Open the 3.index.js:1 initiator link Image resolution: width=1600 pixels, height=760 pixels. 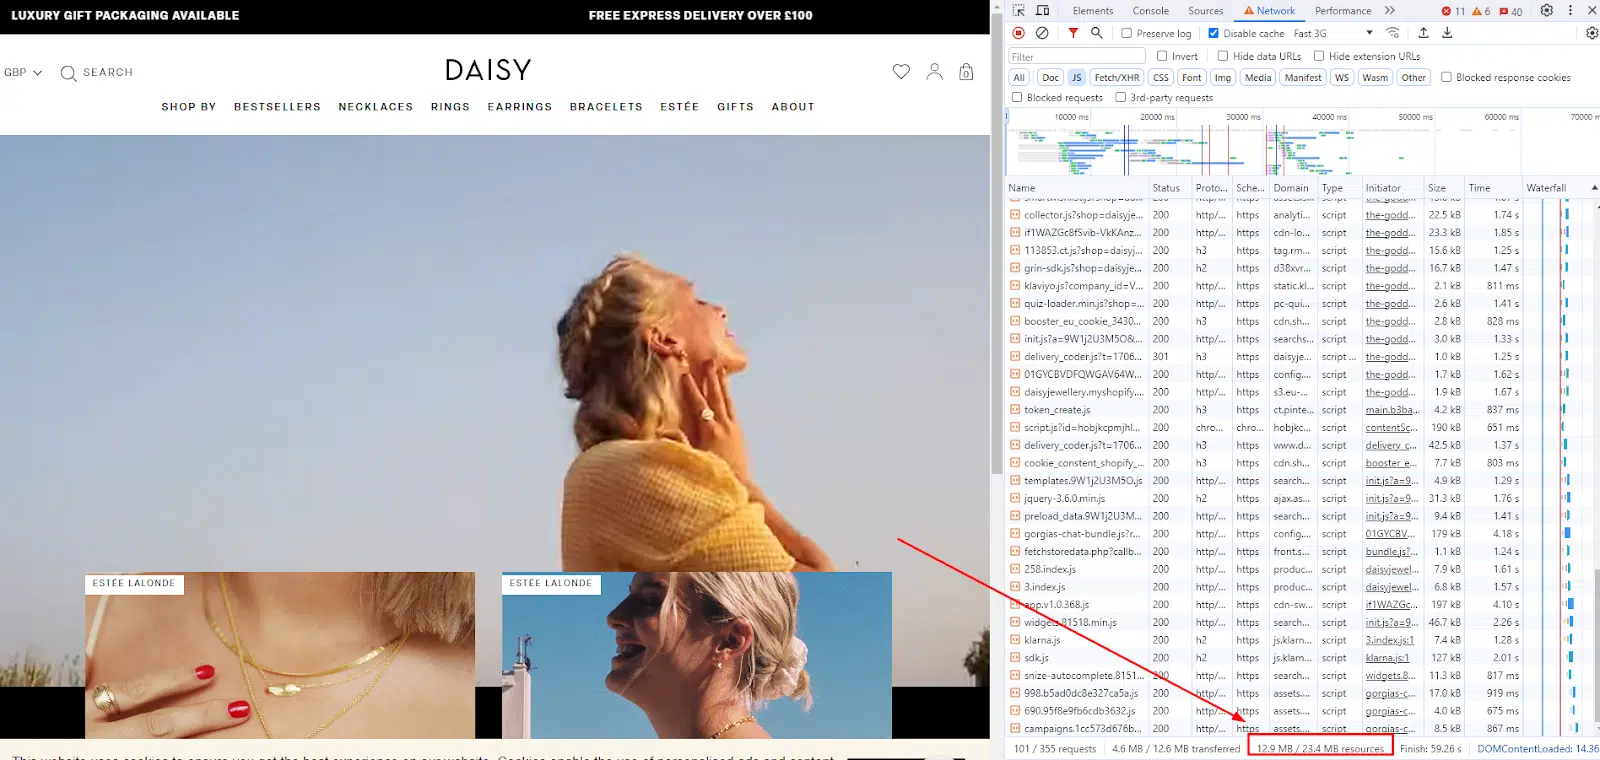point(1390,640)
